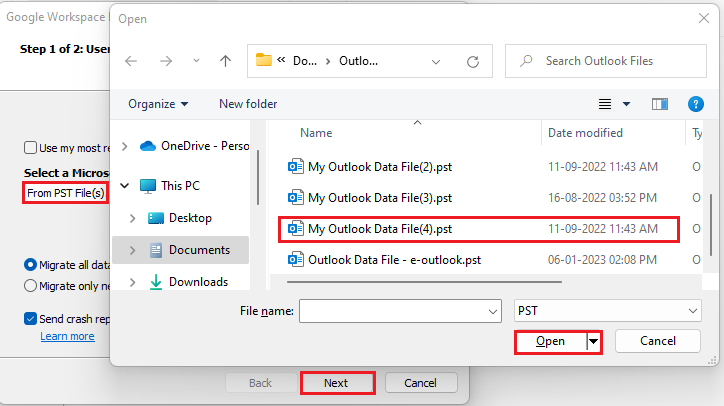Open the PST file type dropdown
Image resolution: width=724 pixels, height=406 pixels.
coord(608,311)
